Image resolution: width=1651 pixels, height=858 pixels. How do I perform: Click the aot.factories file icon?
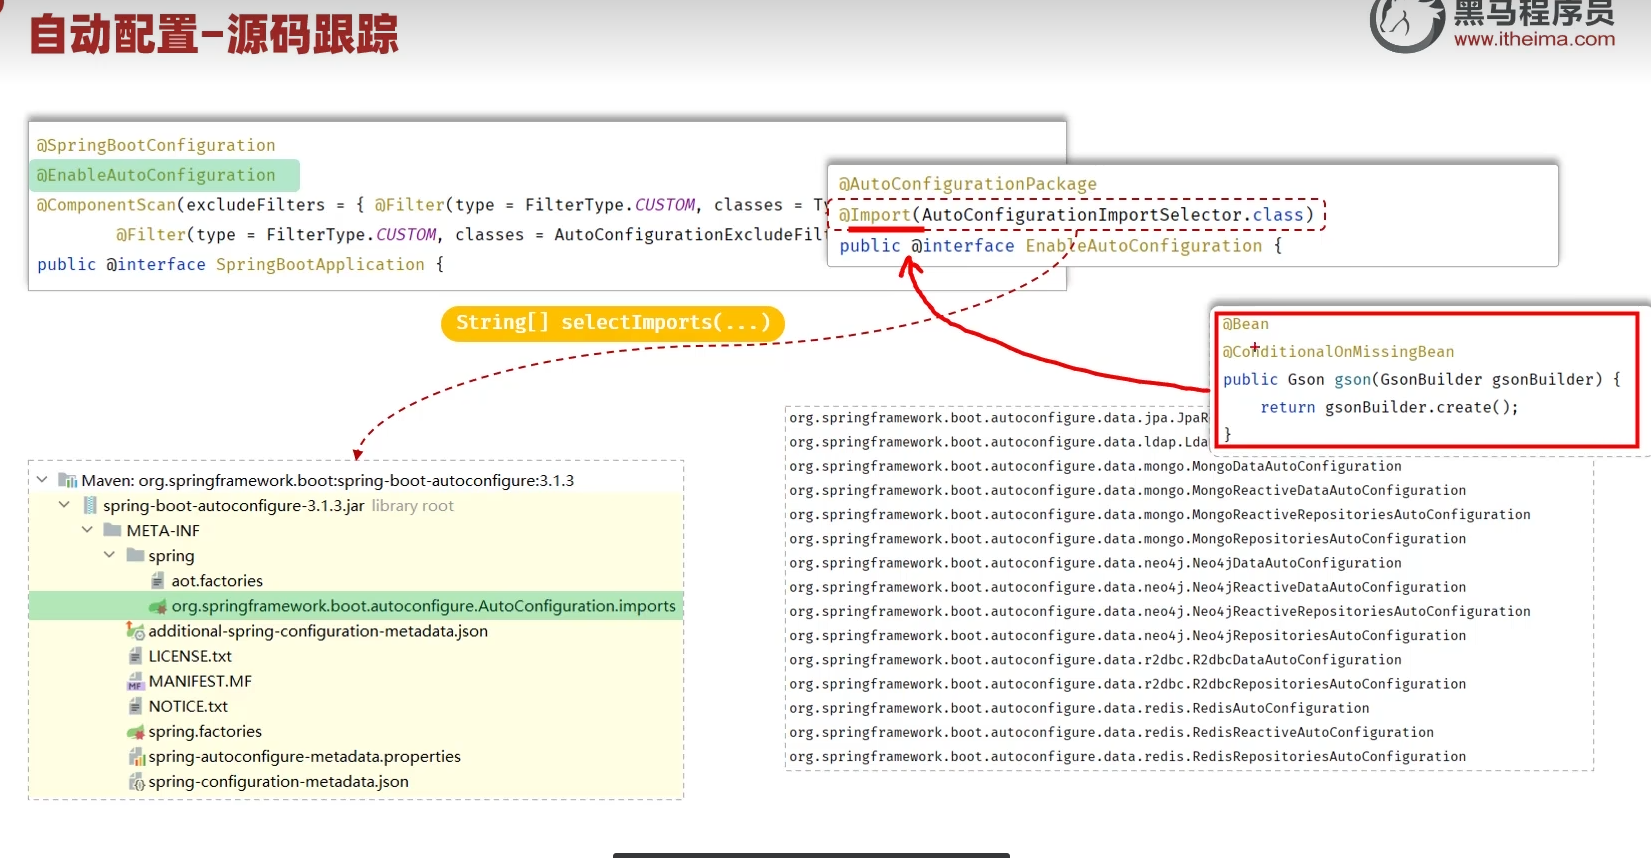[158, 581]
